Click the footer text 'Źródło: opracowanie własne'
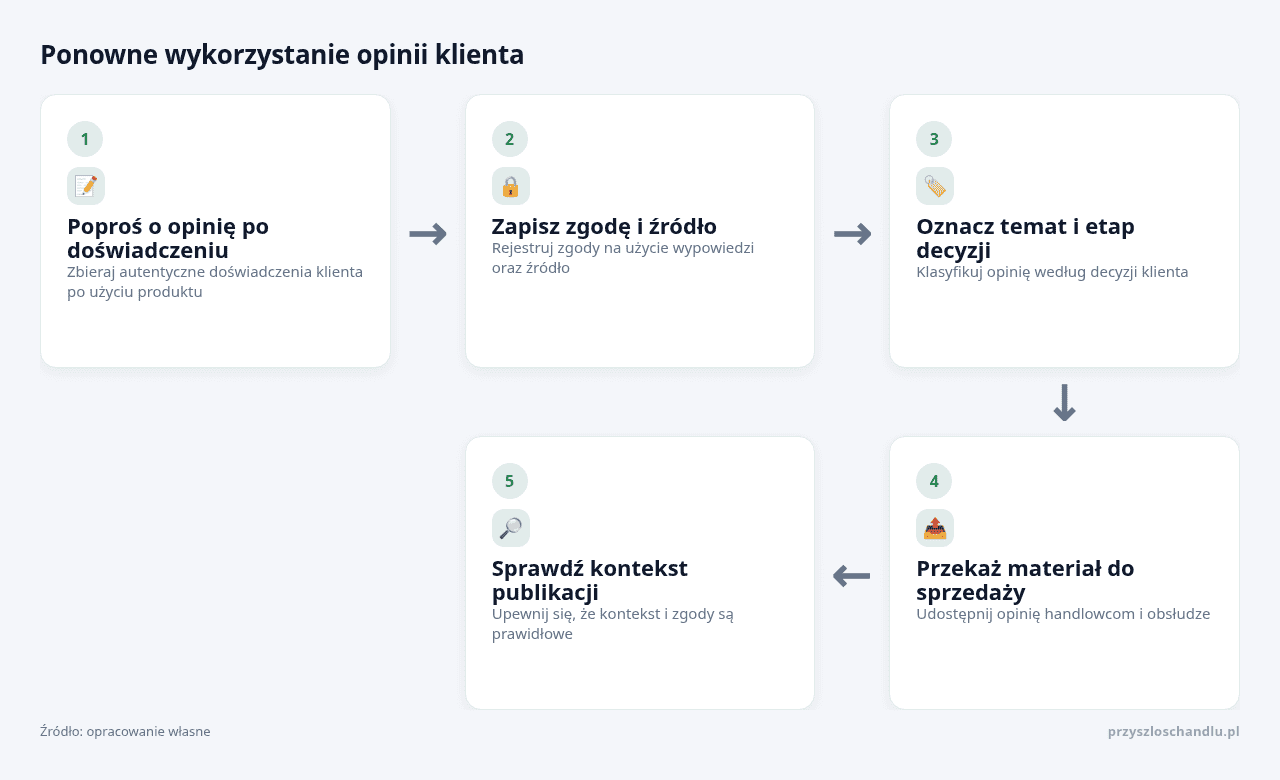 (x=125, y=731)
